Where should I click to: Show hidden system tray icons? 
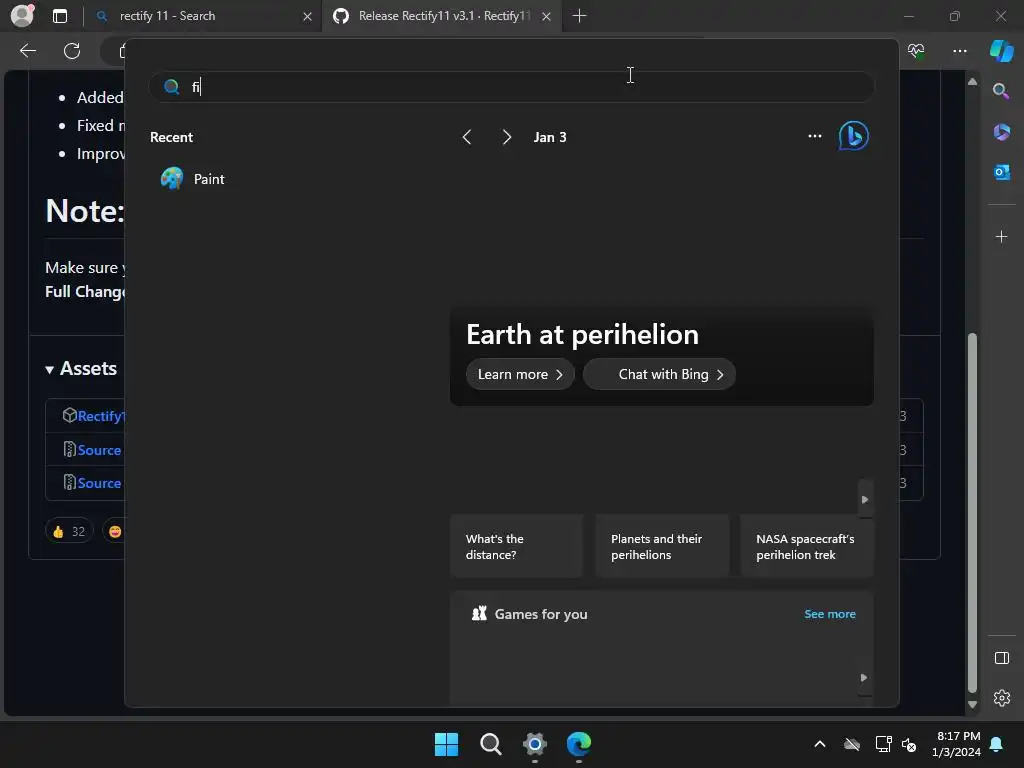click(x=820, y=744)
